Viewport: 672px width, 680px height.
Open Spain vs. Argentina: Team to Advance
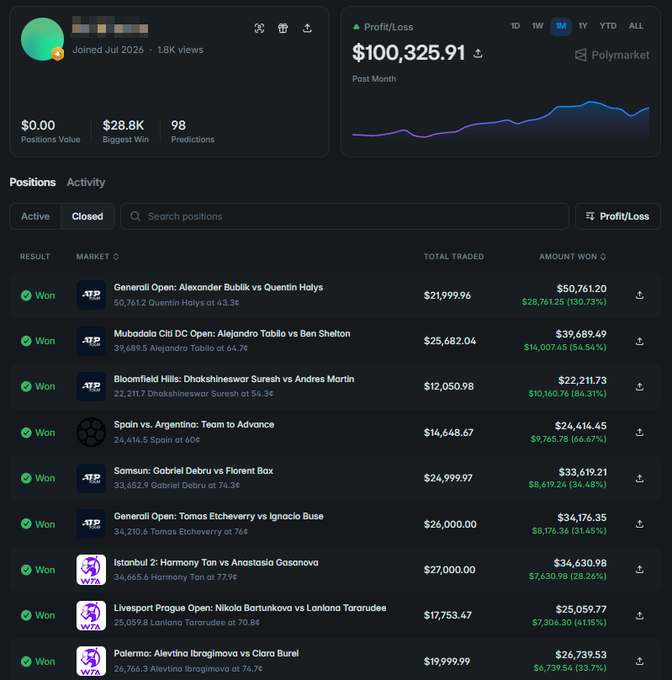point(194,425)
